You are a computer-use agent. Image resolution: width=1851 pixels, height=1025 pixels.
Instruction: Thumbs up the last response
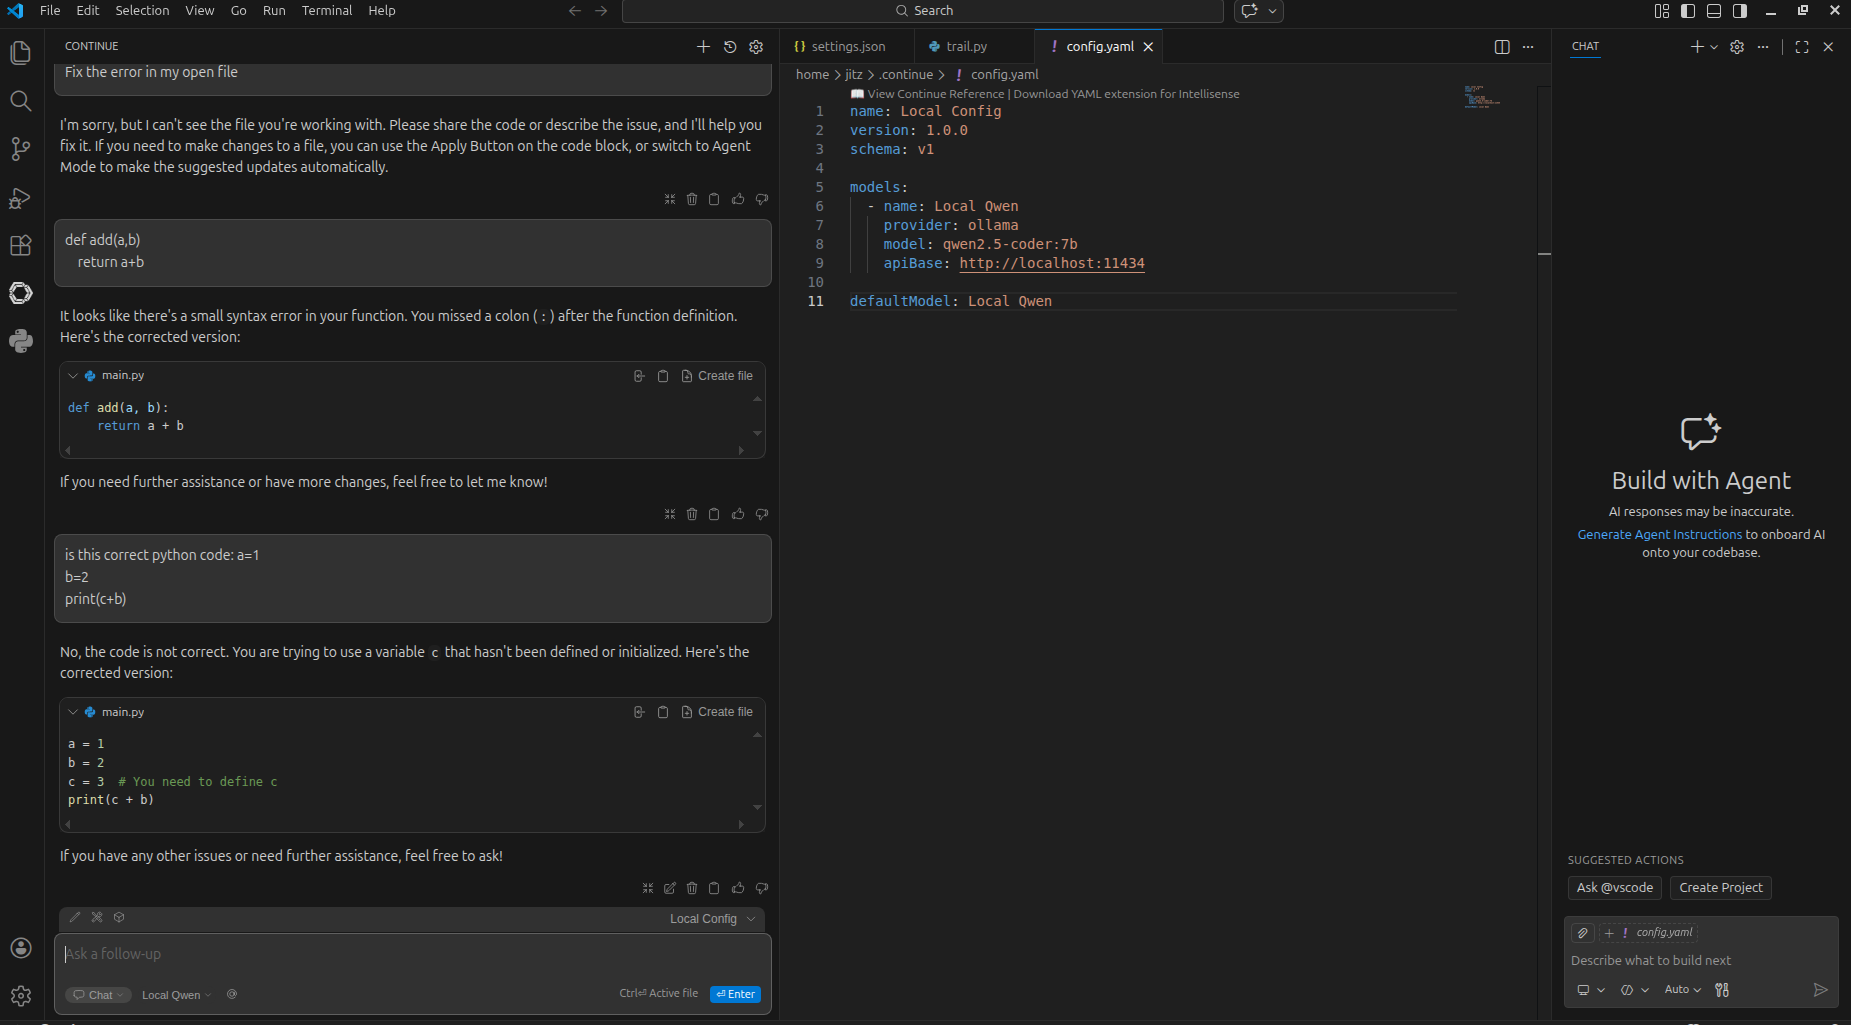click(x=738, y=888)
